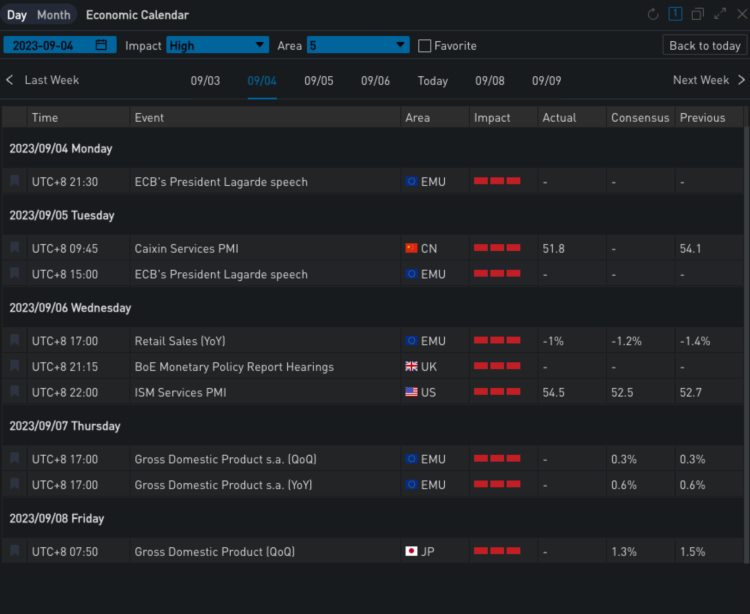The image size is (750, 614).
Task: Open the Area dropdown showing 5
Action: pos(358,45)
